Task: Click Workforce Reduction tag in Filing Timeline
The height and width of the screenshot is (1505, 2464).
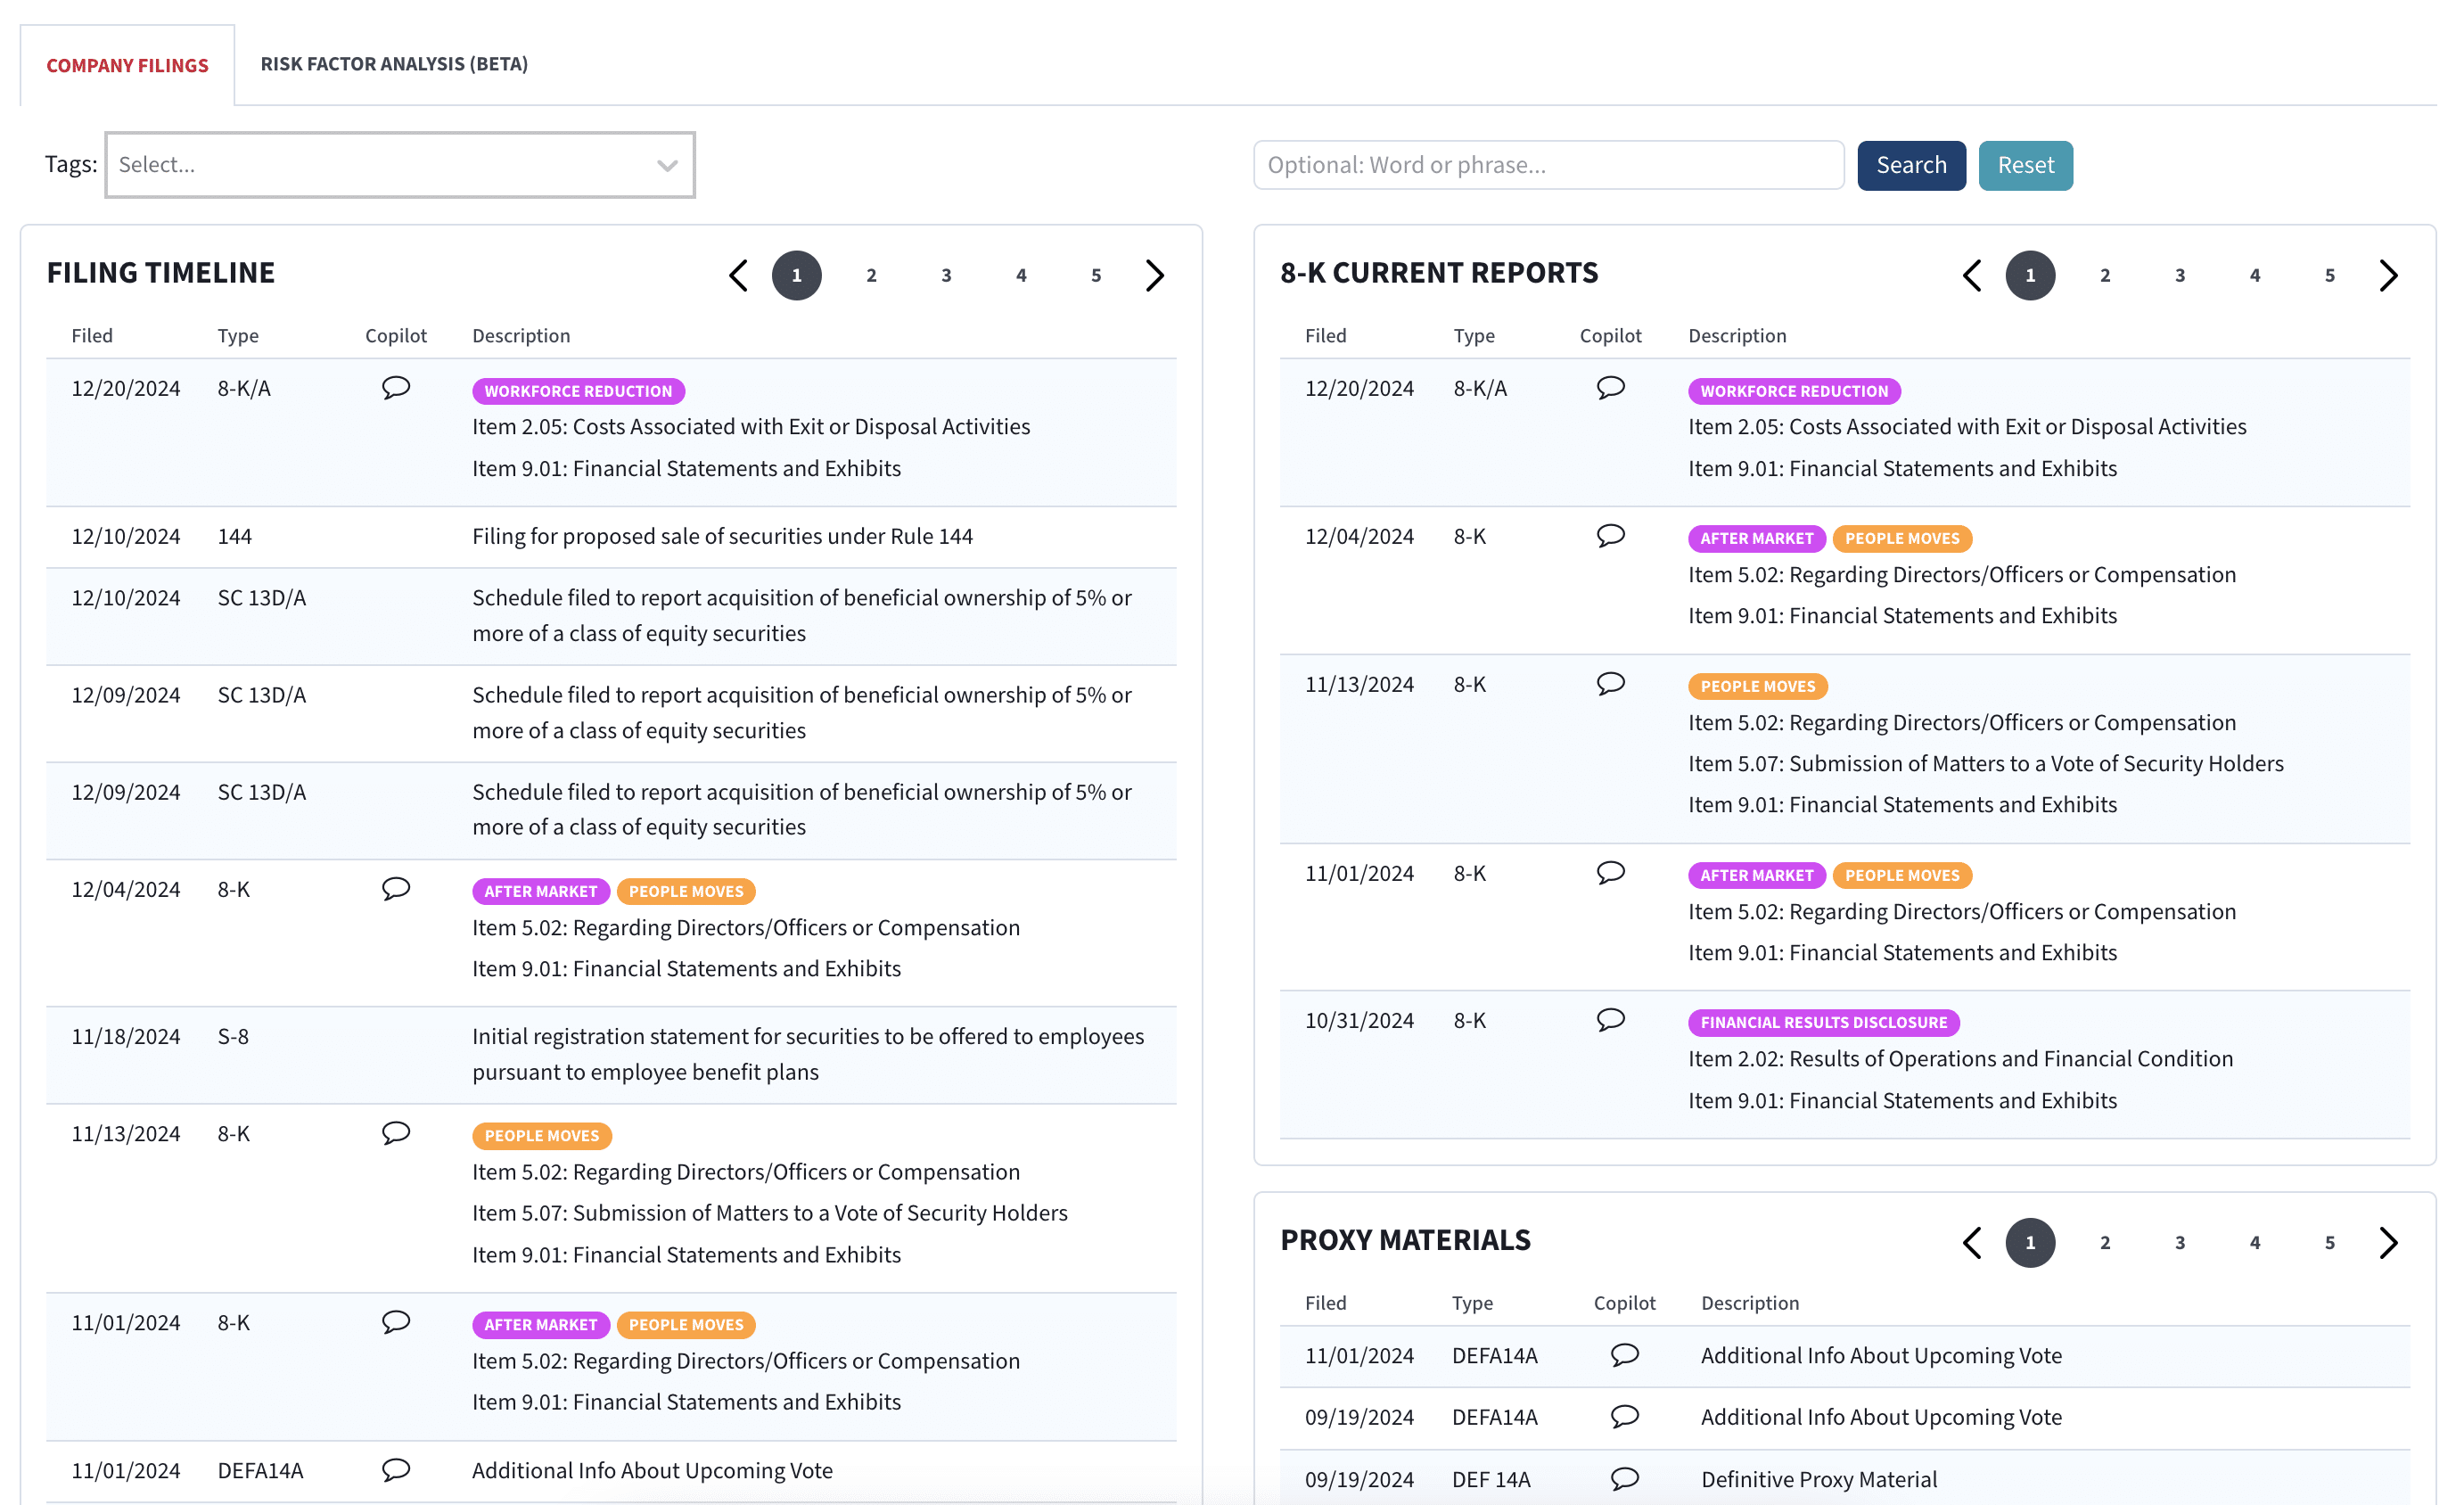Action: tap(578, 391)
